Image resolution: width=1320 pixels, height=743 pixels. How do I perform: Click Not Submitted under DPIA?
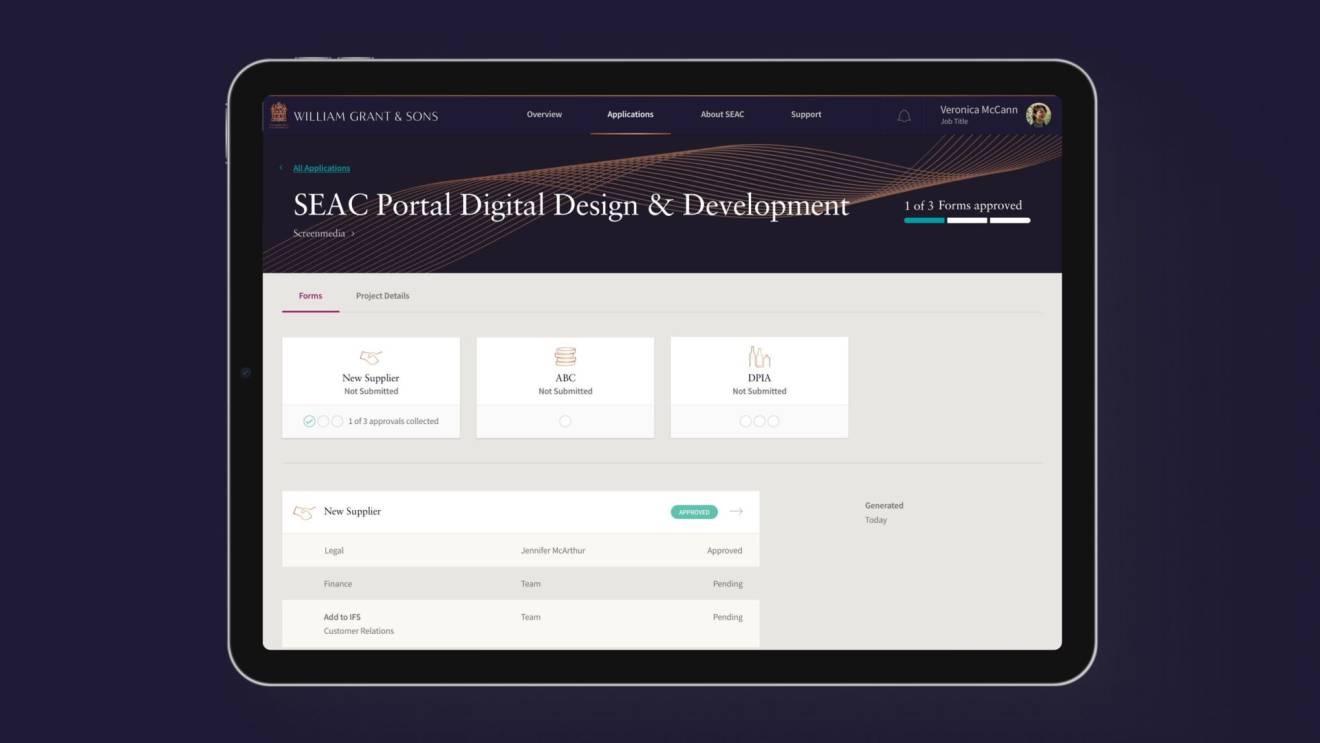click(x=759, y=392)
